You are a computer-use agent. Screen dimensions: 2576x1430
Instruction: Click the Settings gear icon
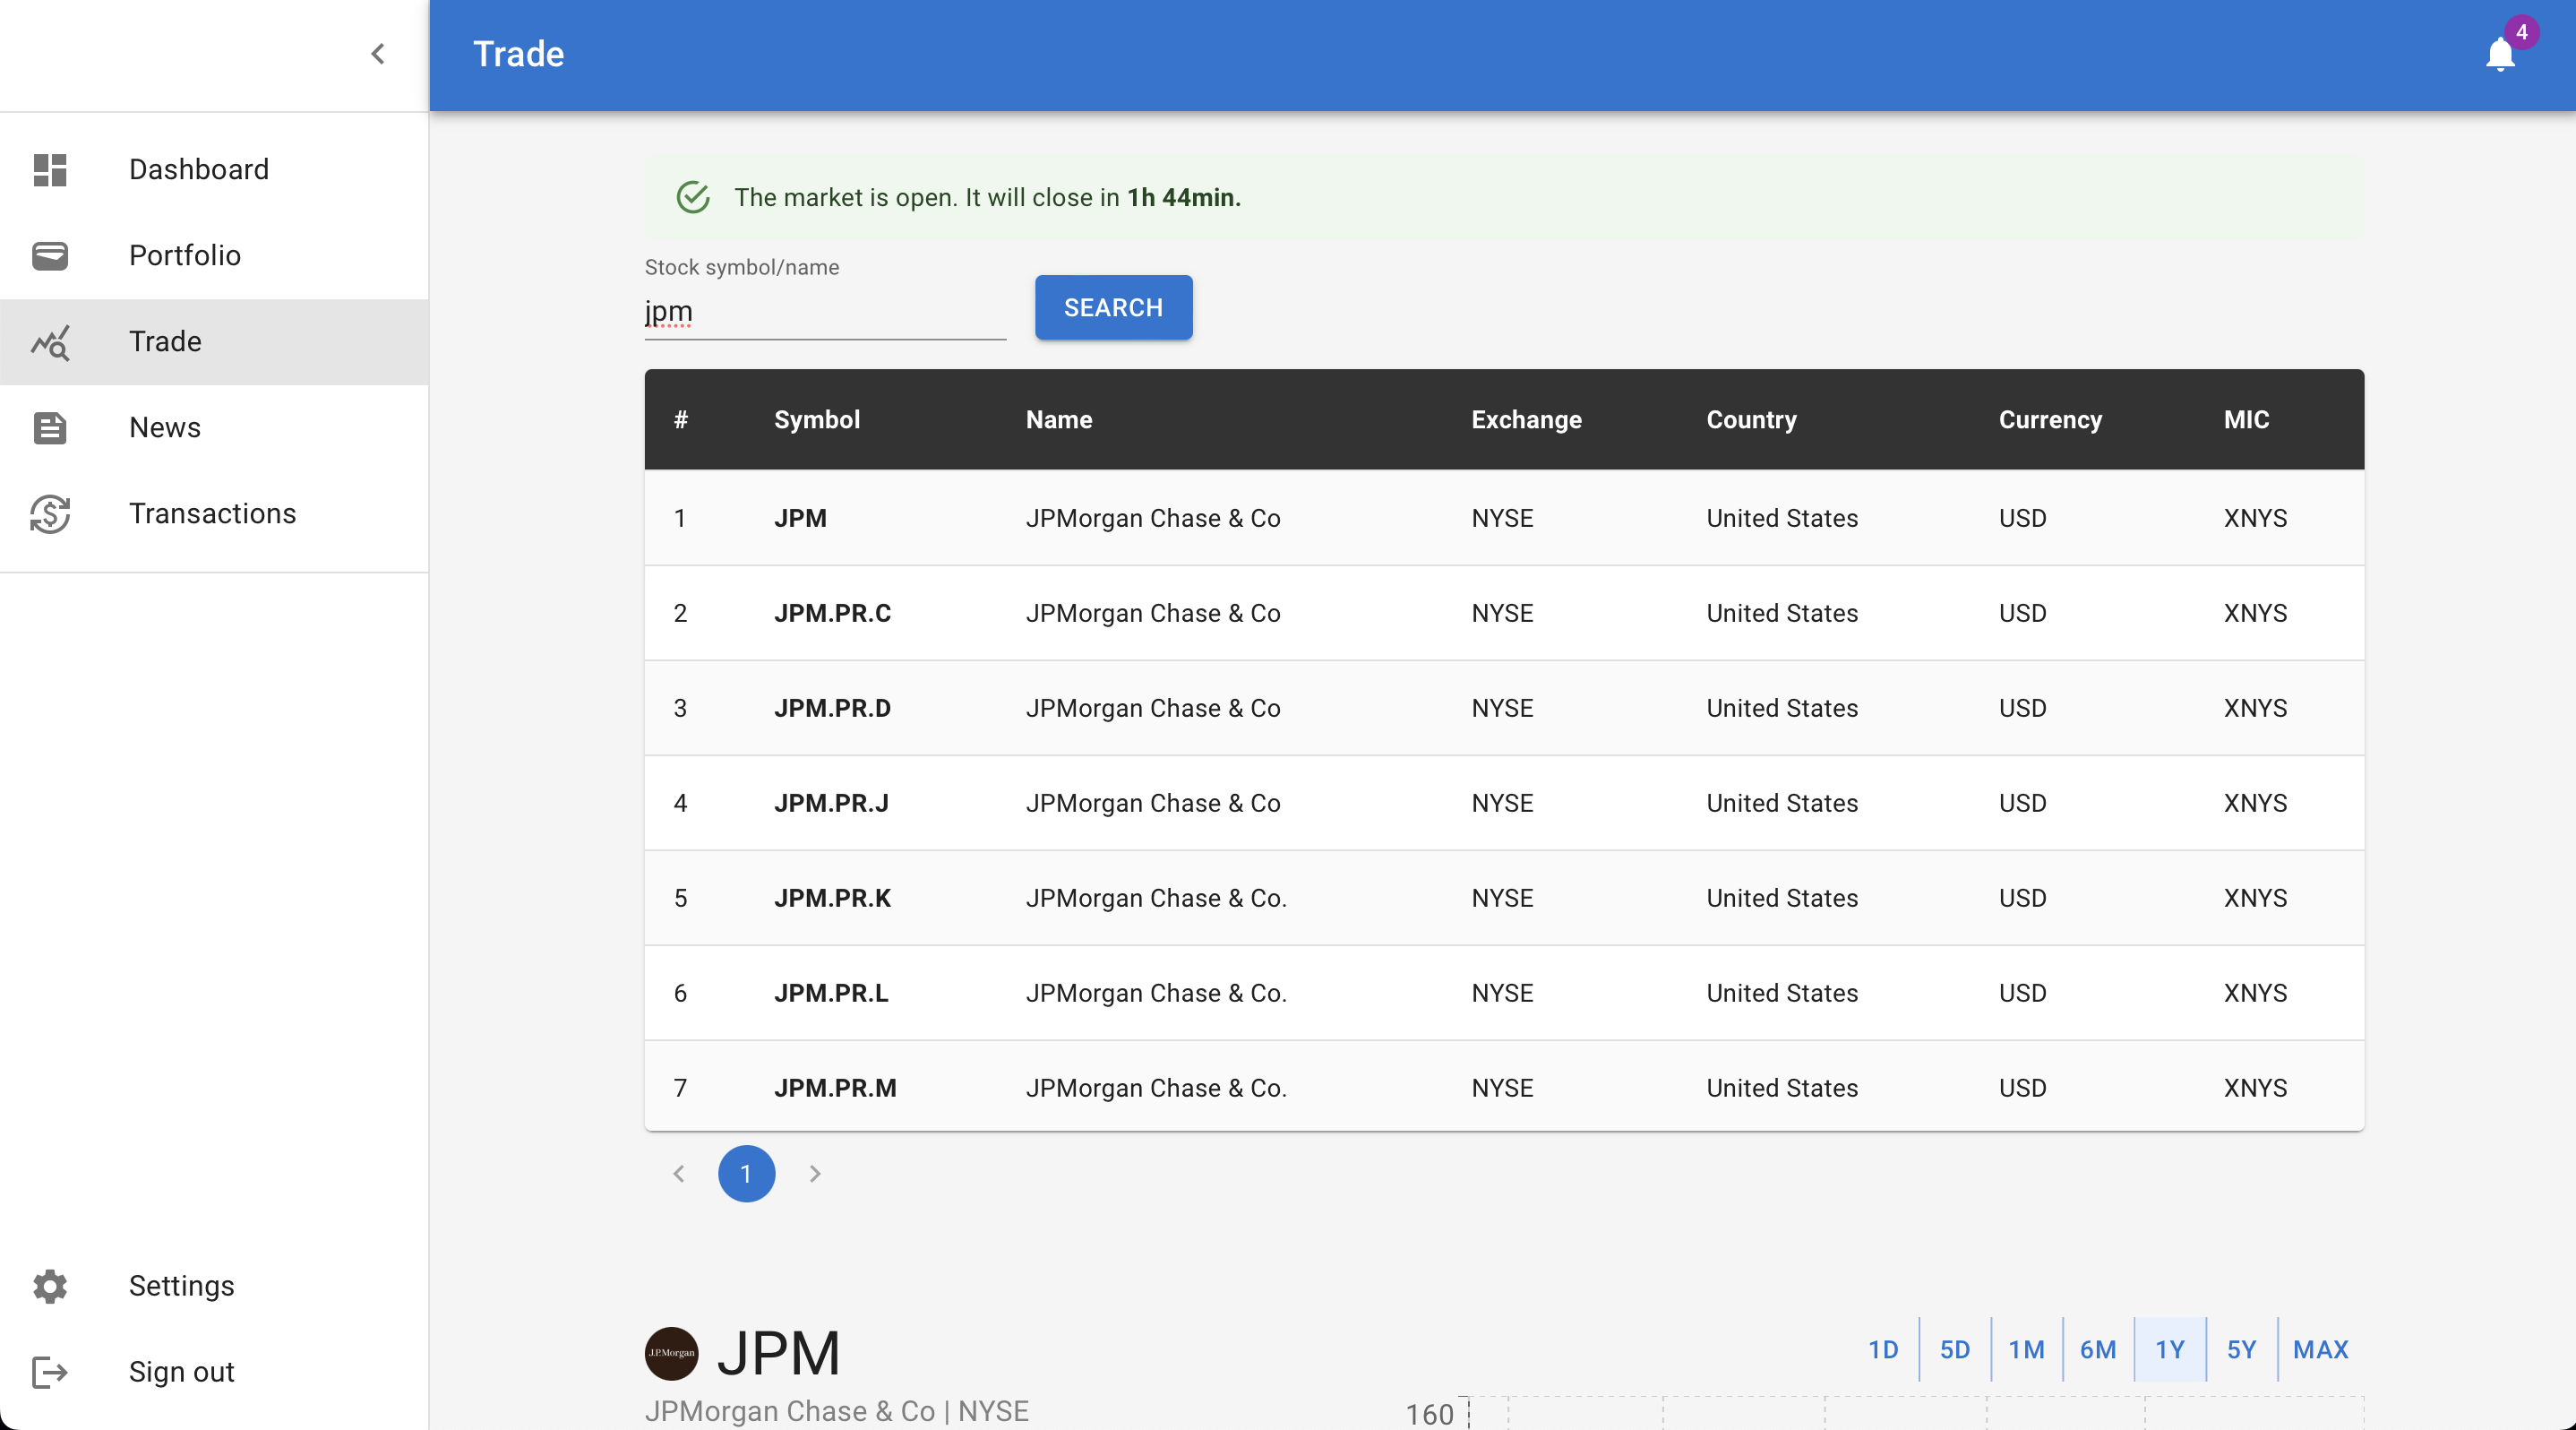[50, 1285]
